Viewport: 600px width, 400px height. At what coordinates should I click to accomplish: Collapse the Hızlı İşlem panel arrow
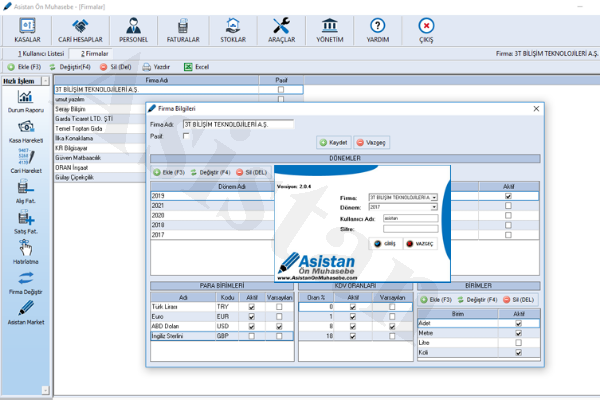click(x=45, y=81)
